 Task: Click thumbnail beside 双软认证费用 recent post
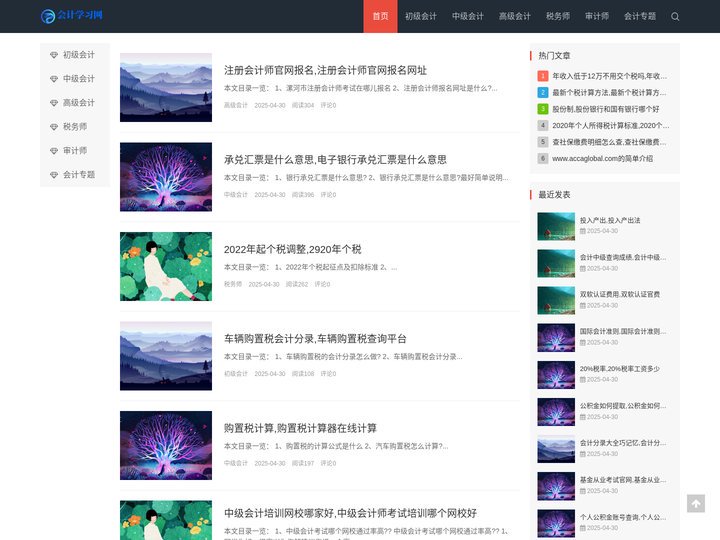(556, 300)
